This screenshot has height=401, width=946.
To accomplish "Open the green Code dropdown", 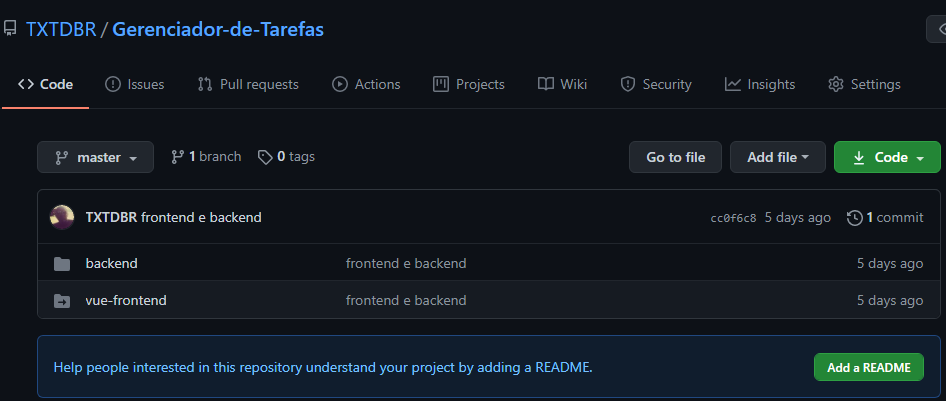I will [x=887, y=157].
